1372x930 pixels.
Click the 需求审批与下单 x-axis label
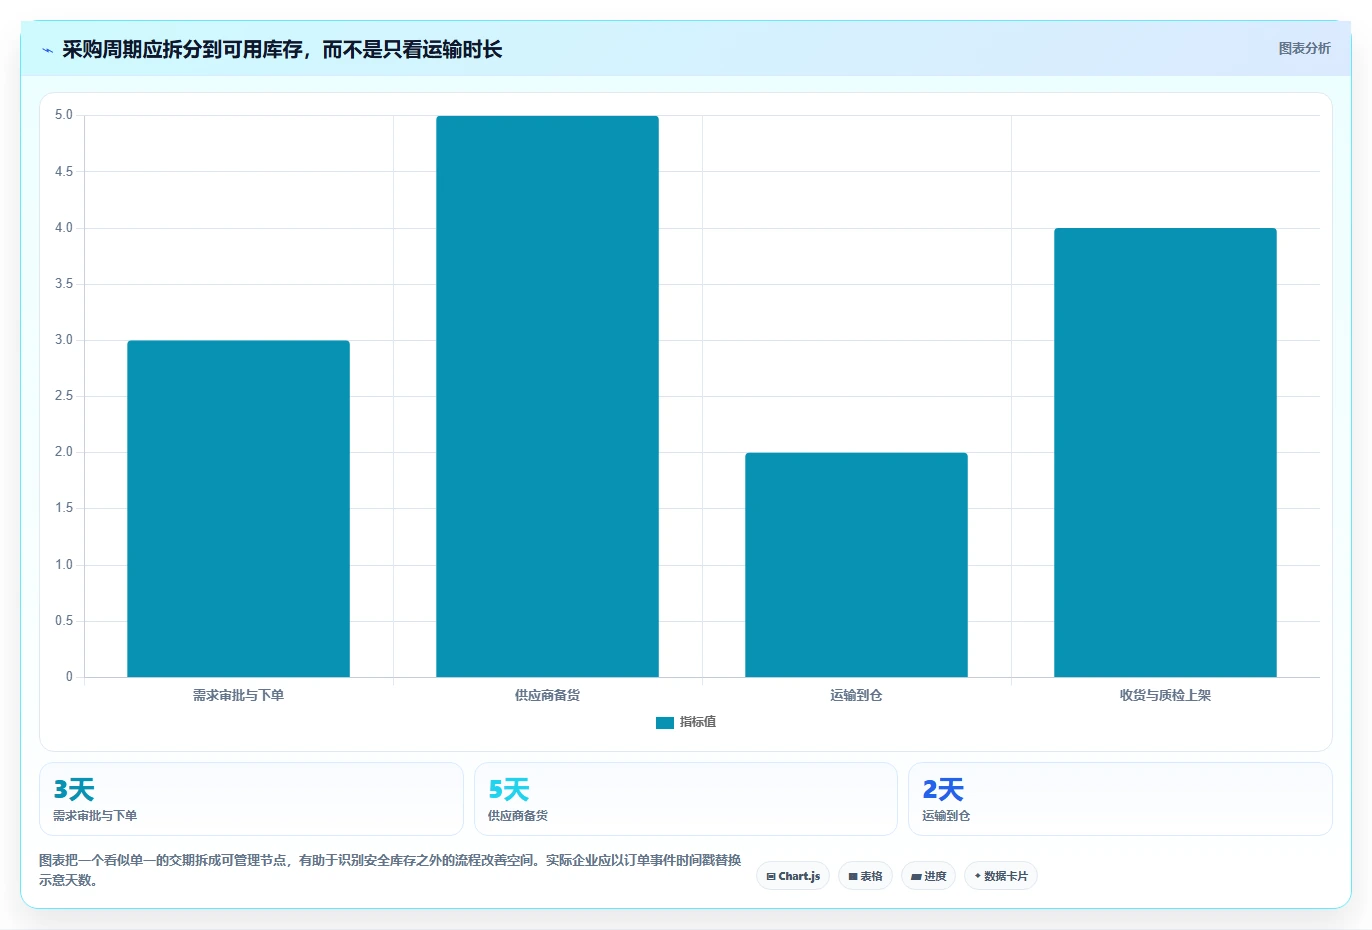238,695
